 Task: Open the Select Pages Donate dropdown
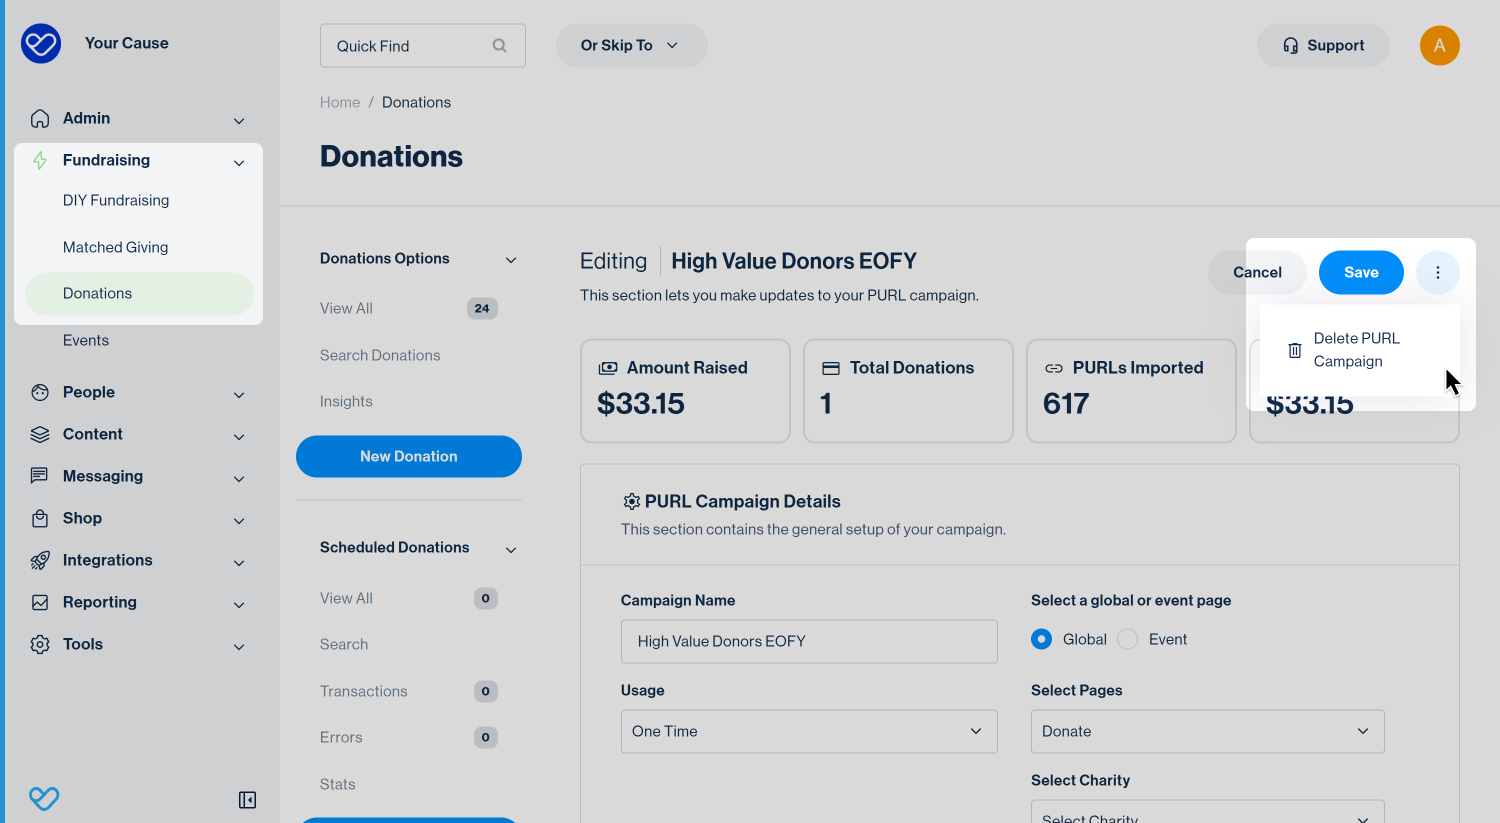click(1208, 731)
